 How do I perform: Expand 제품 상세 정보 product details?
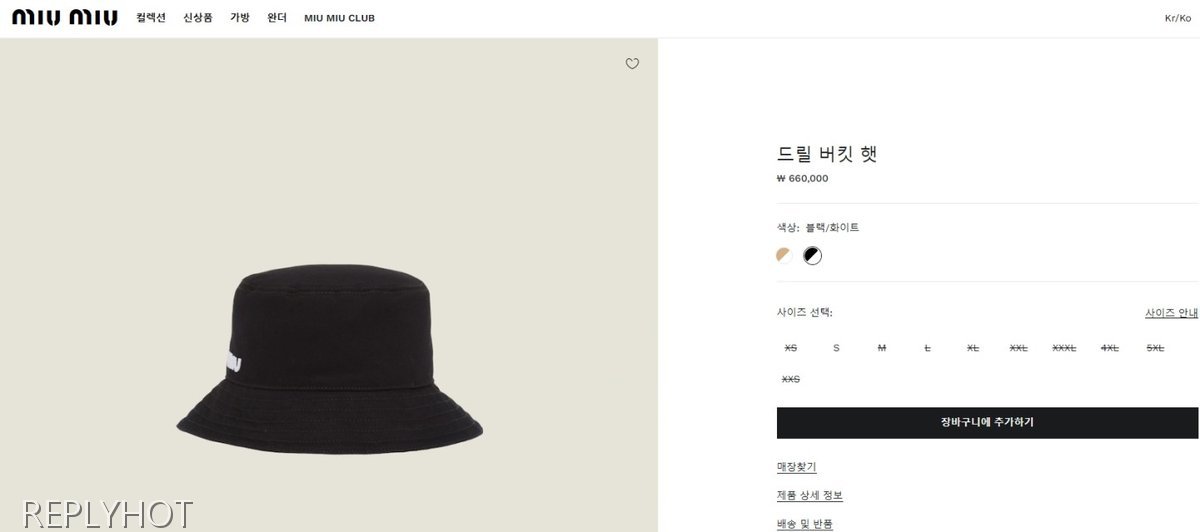(x=810, y=496)
